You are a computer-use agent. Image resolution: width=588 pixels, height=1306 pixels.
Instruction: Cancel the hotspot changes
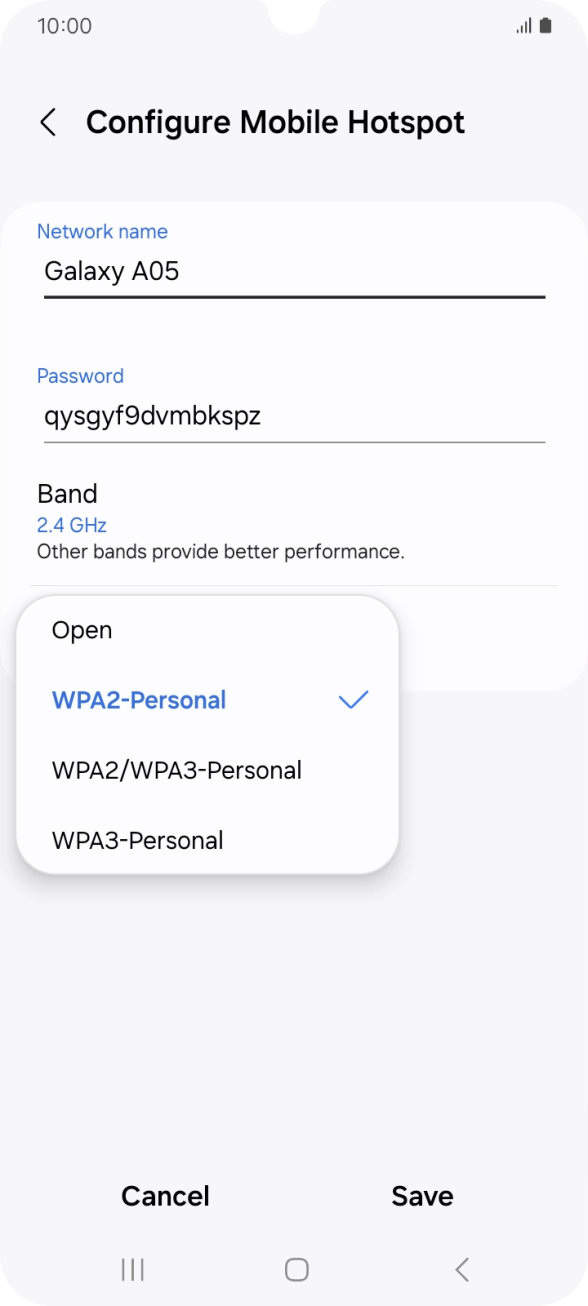(x=165, y=1195)
